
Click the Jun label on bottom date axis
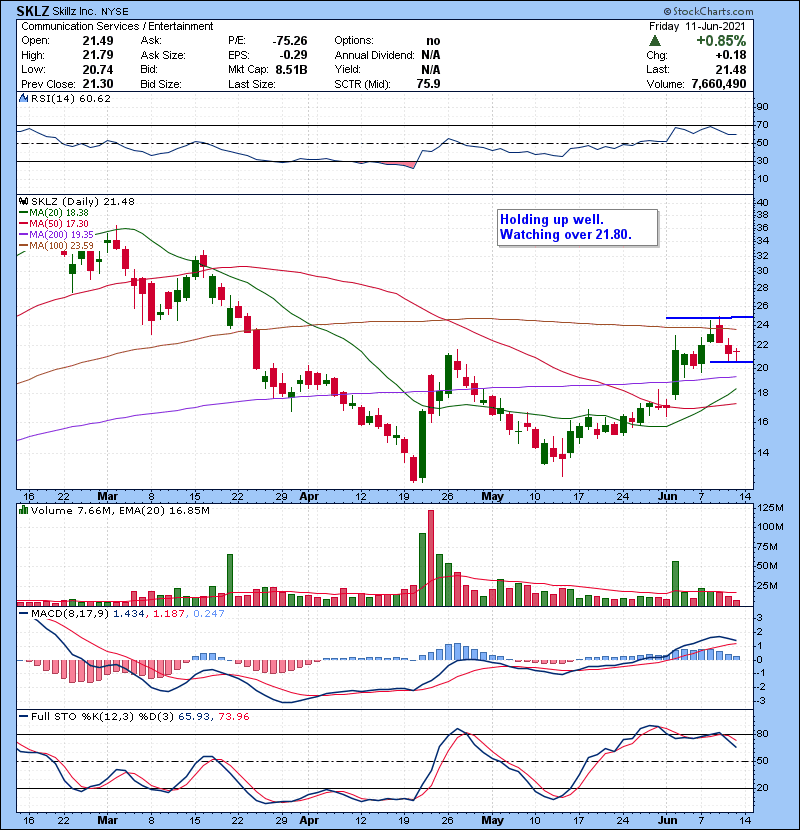[x=668, y=820]
